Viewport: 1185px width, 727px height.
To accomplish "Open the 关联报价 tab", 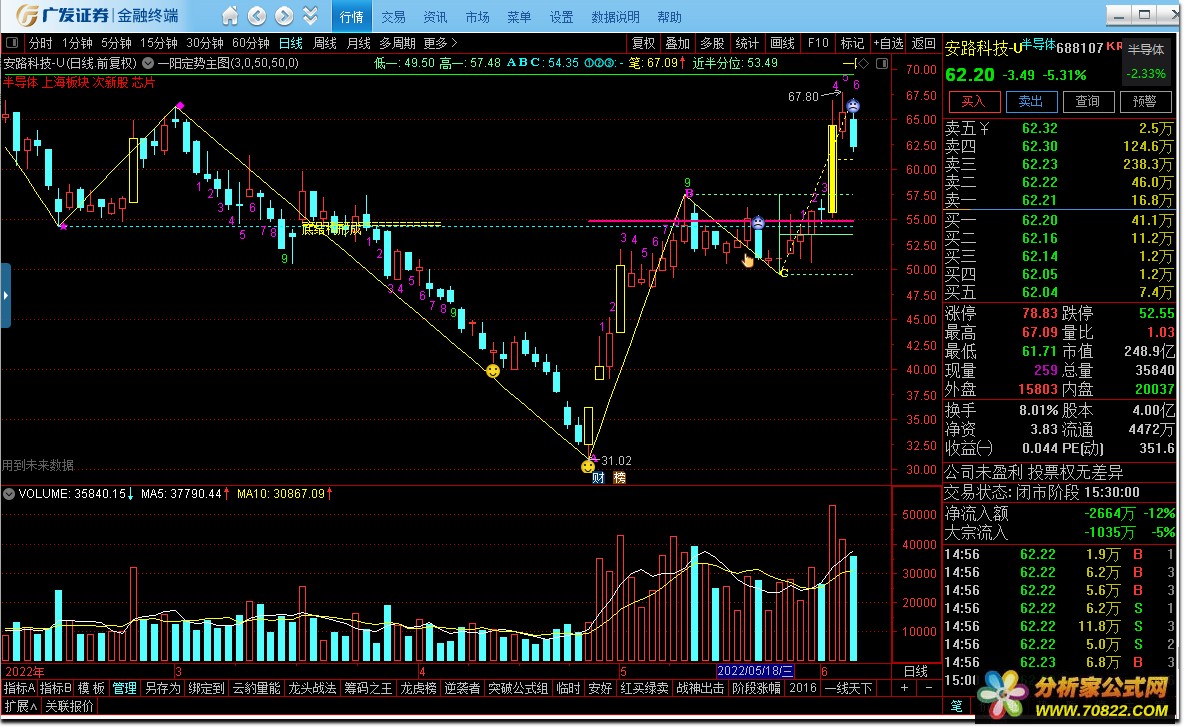I will tap(70, 707).
